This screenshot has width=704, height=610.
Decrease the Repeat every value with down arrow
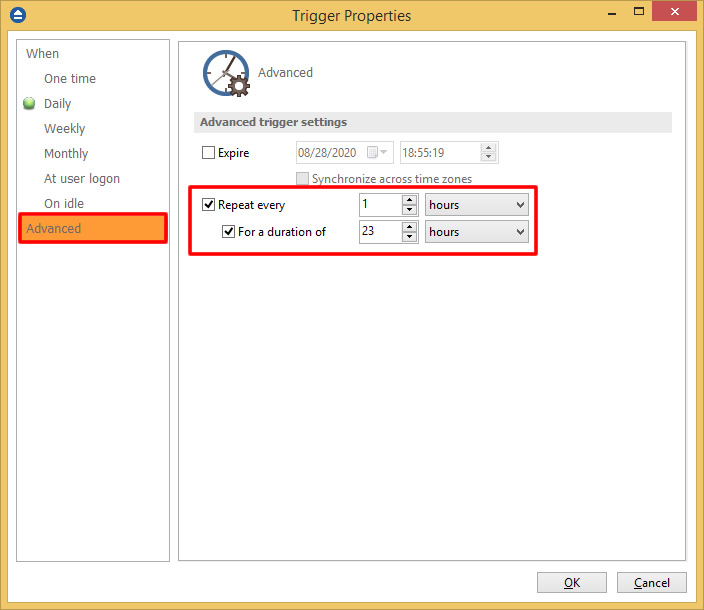click(x=409, y=210)
